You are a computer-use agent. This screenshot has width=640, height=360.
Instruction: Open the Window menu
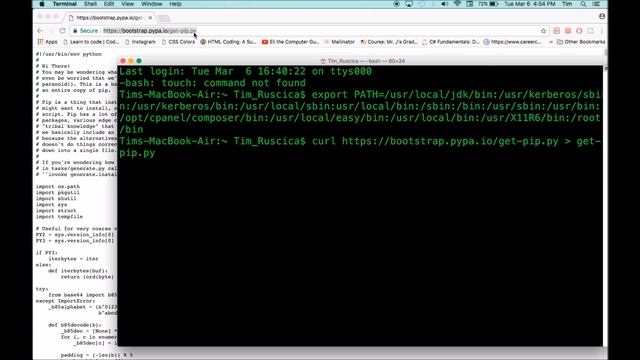point(151,4)
